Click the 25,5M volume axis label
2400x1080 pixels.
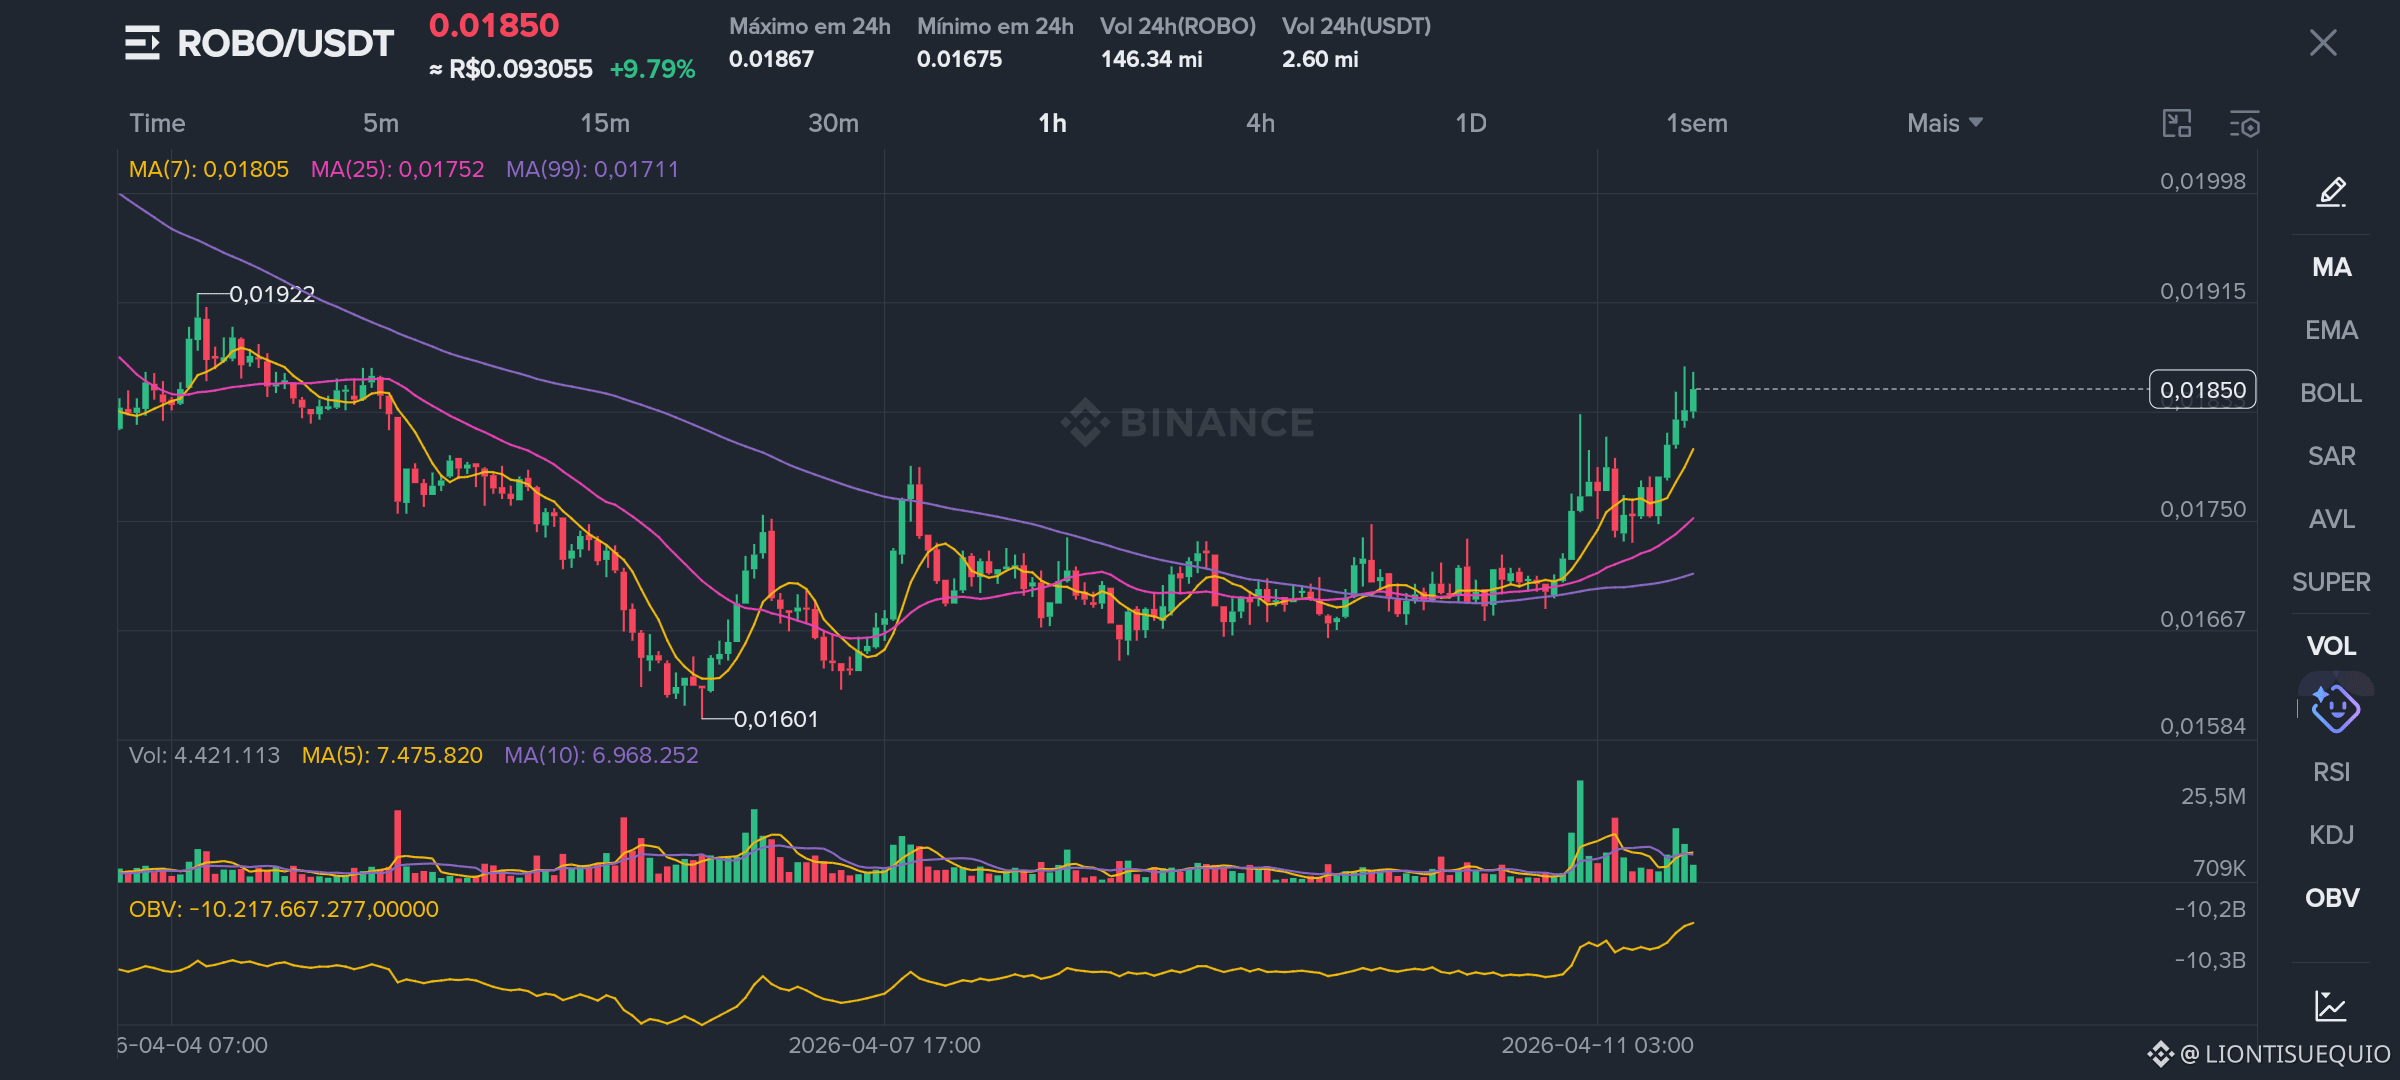click(2213, 796)
